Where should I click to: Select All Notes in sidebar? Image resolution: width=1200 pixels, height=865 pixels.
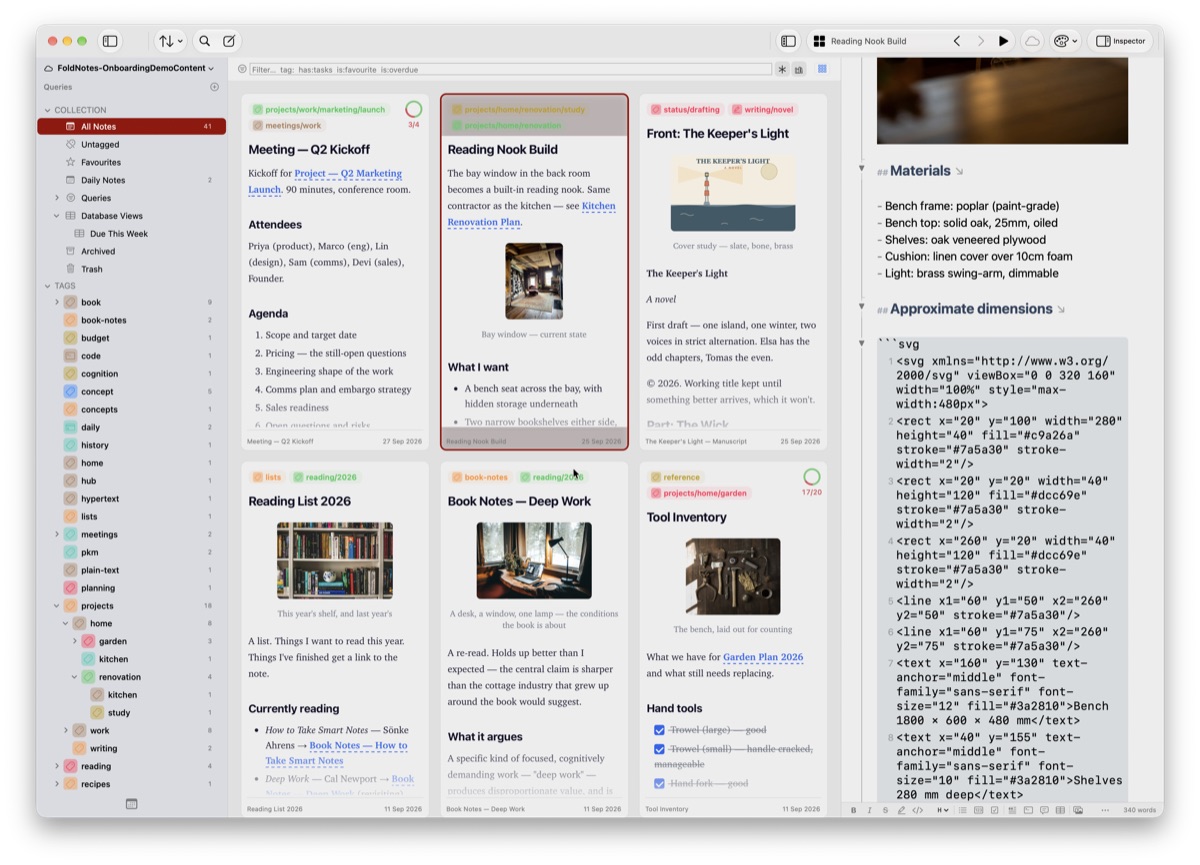(x=131, y=126)
